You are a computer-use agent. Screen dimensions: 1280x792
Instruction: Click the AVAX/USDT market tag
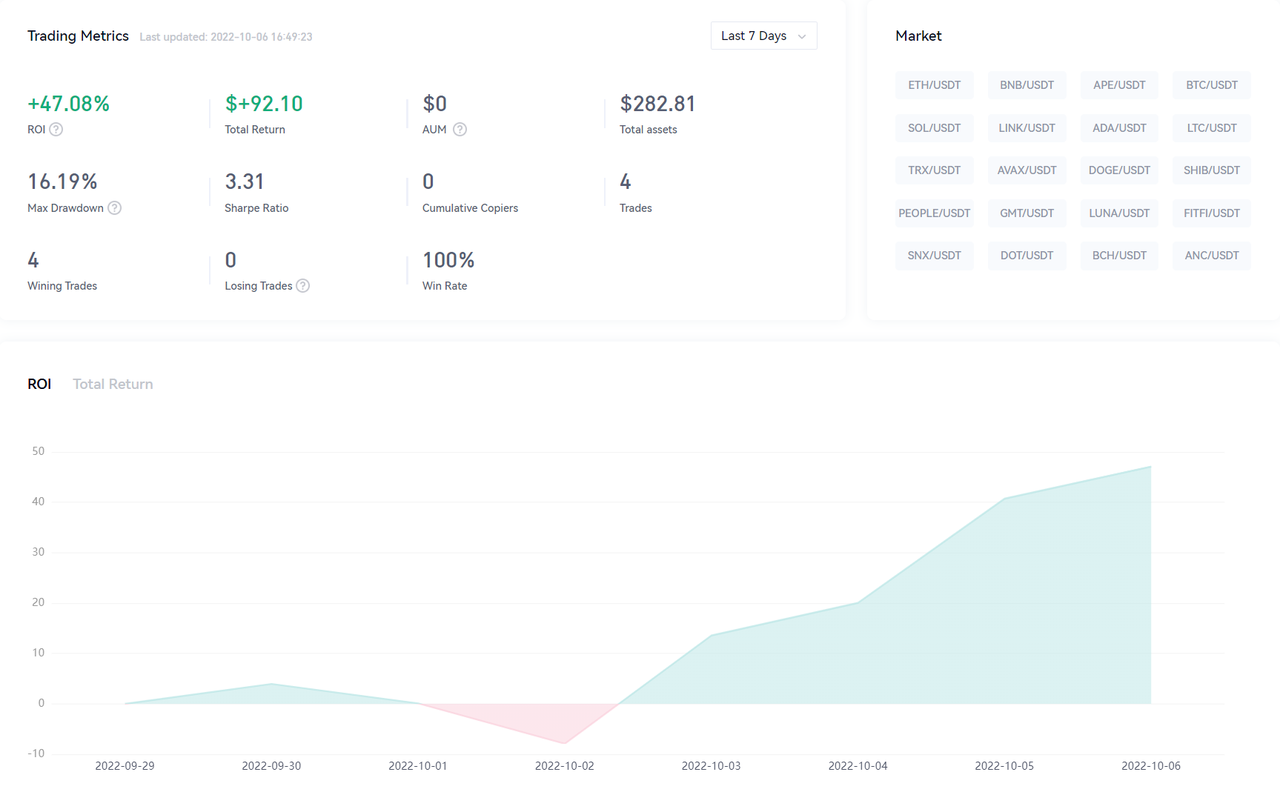pos(1026,170)
